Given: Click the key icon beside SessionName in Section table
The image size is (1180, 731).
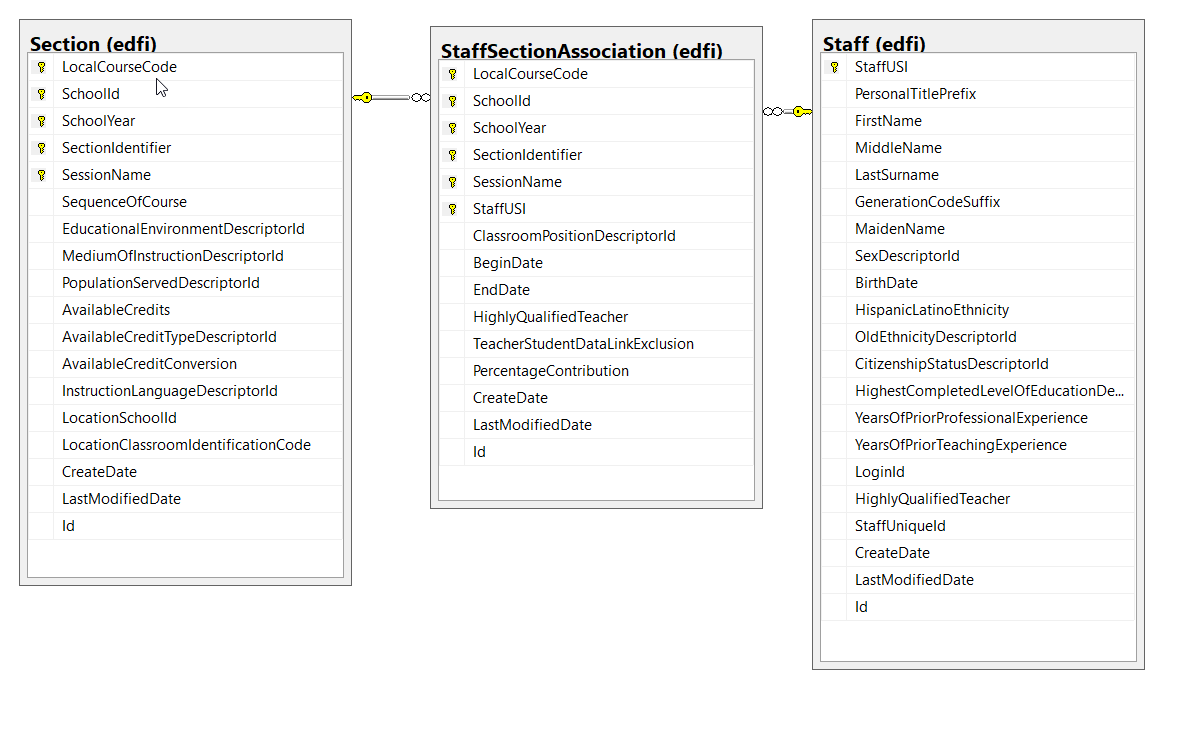Looking at the screenshot, I should click(x=41, y=175).
